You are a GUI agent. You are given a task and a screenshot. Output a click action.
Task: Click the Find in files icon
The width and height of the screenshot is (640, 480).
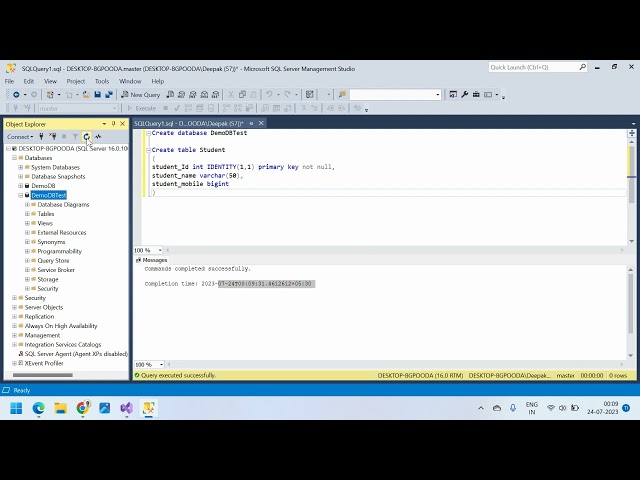[x=342, y=95]
